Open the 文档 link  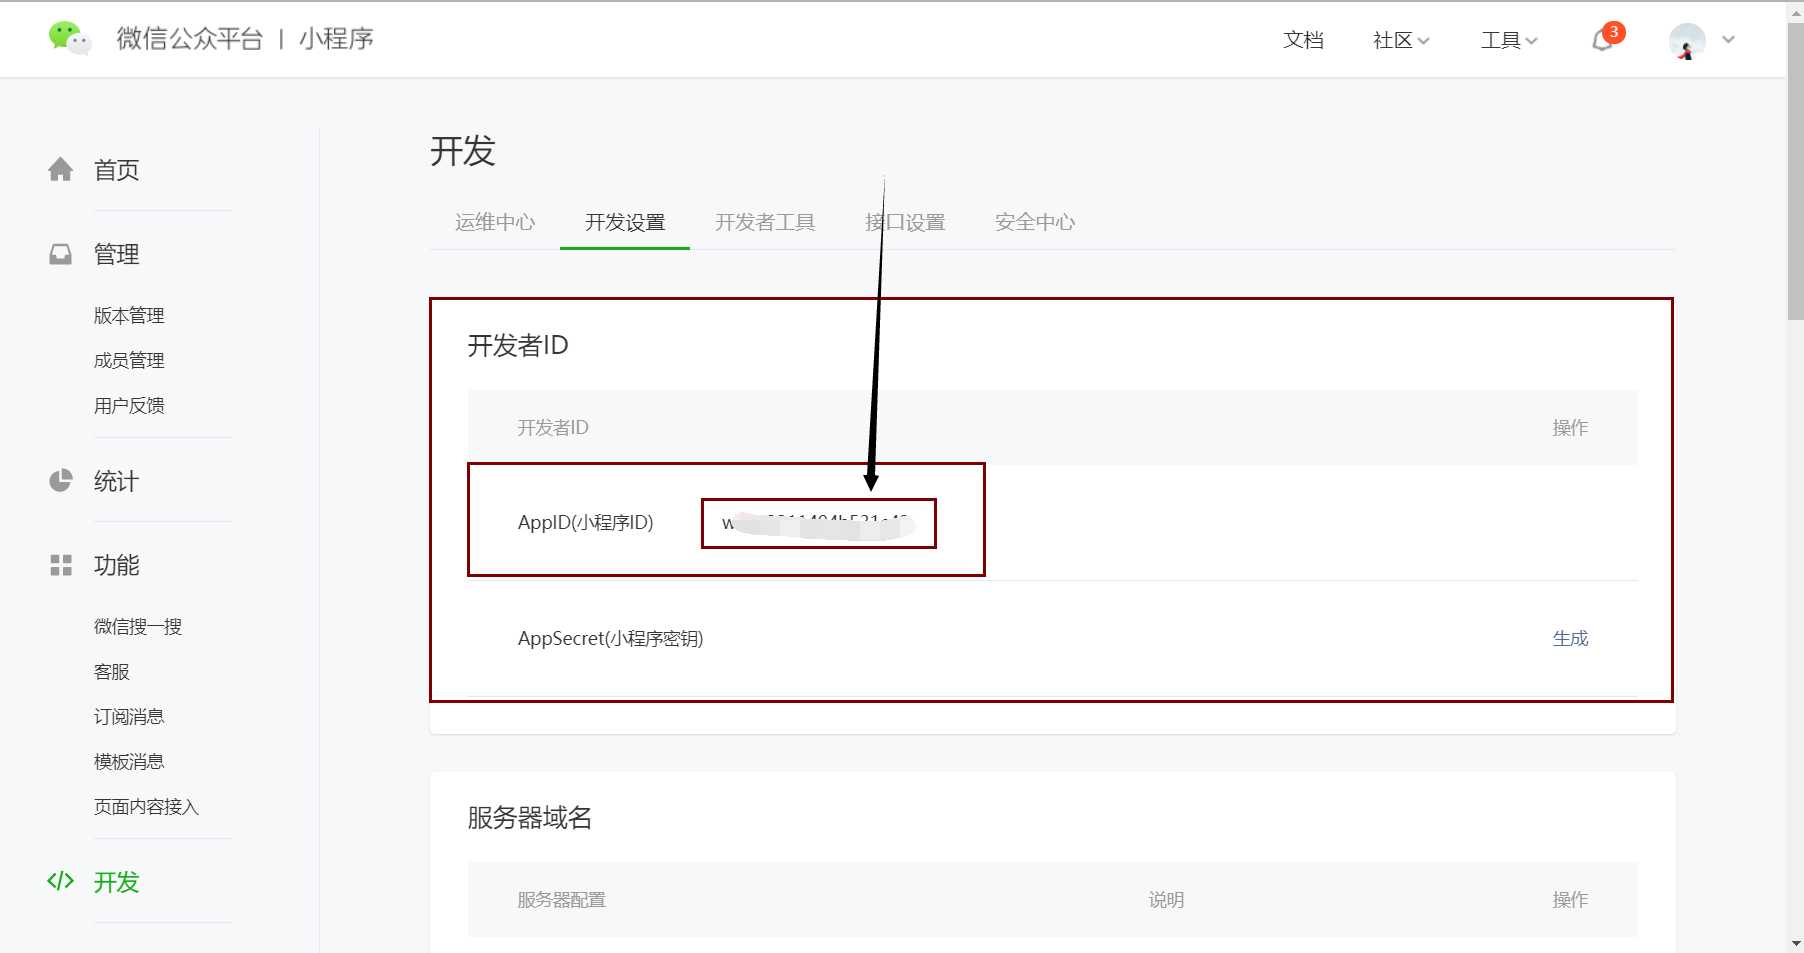pos(1303,40)
